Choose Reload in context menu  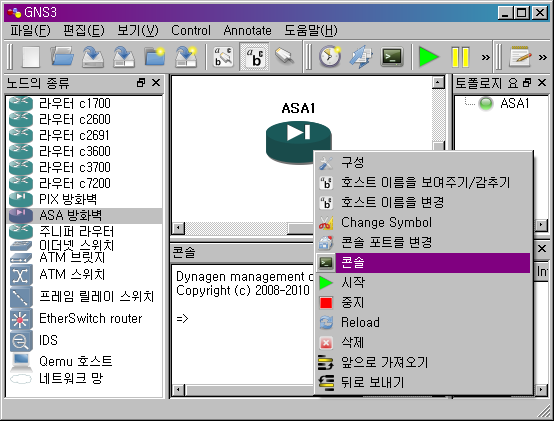click(423, 322)
